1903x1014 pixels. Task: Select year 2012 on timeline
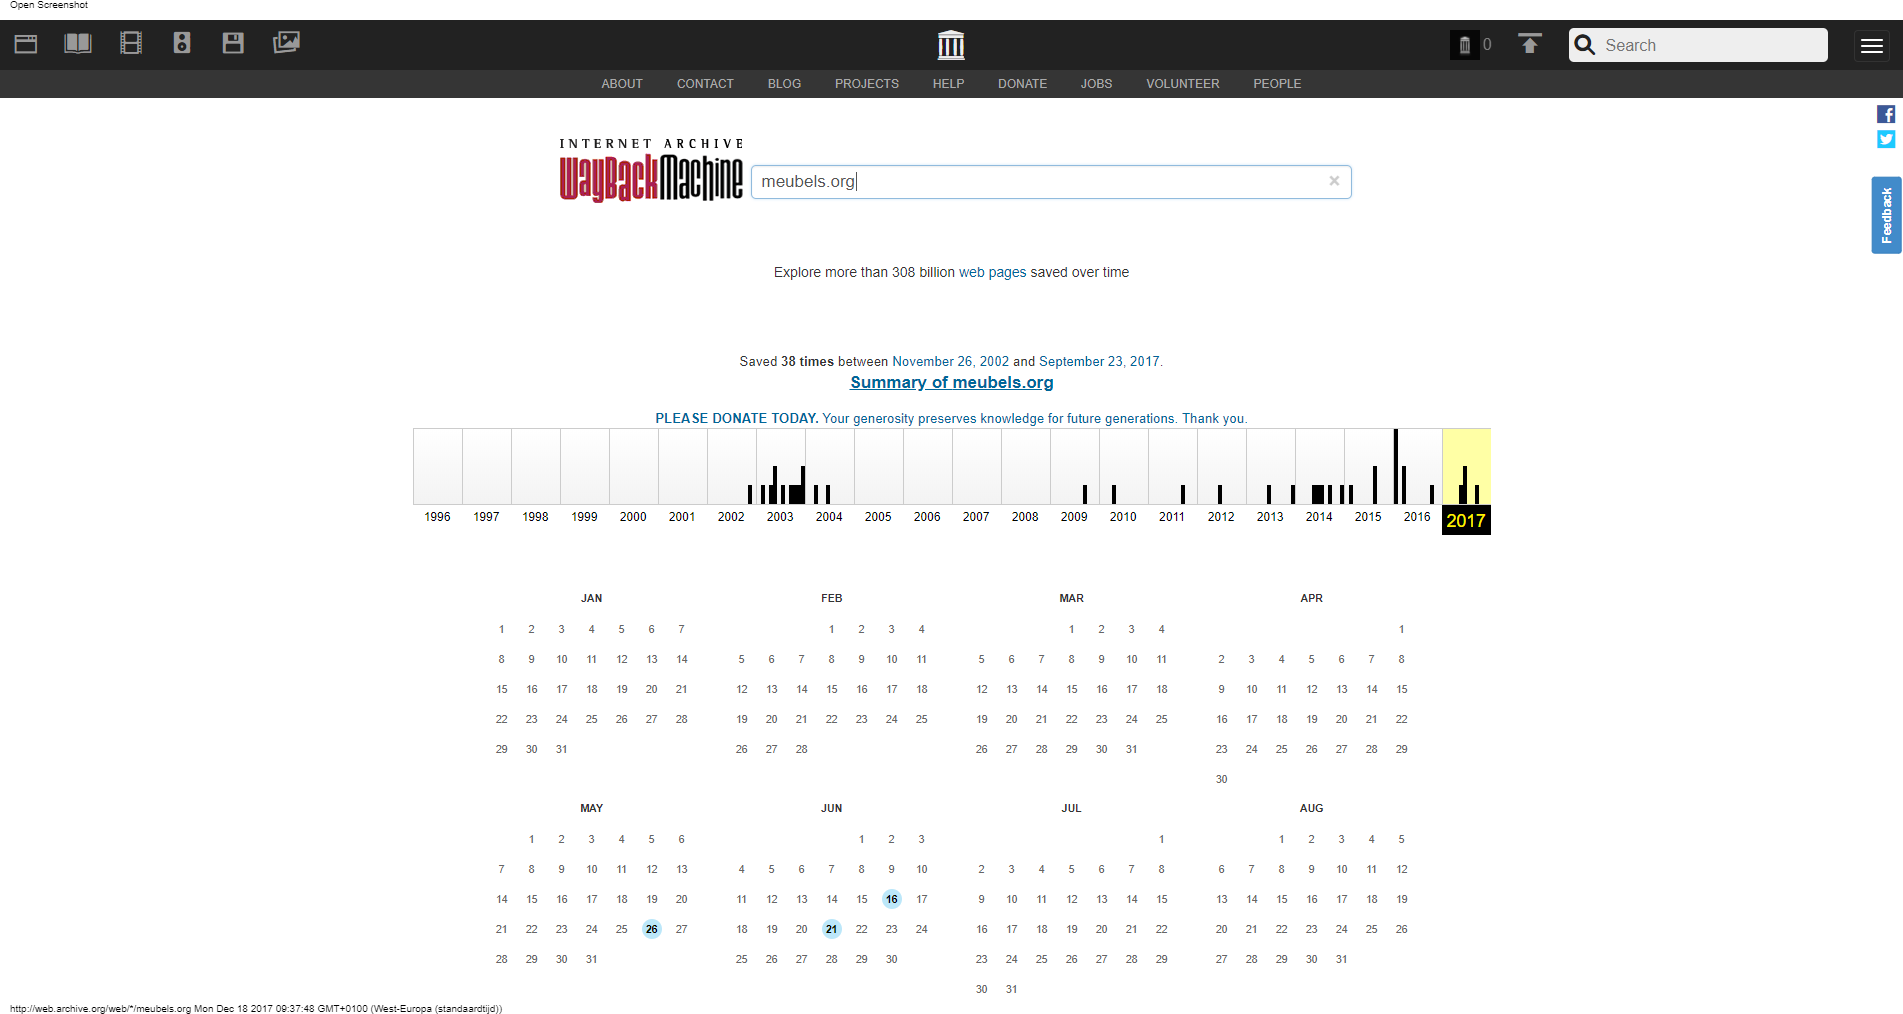tap(1221, 517)
